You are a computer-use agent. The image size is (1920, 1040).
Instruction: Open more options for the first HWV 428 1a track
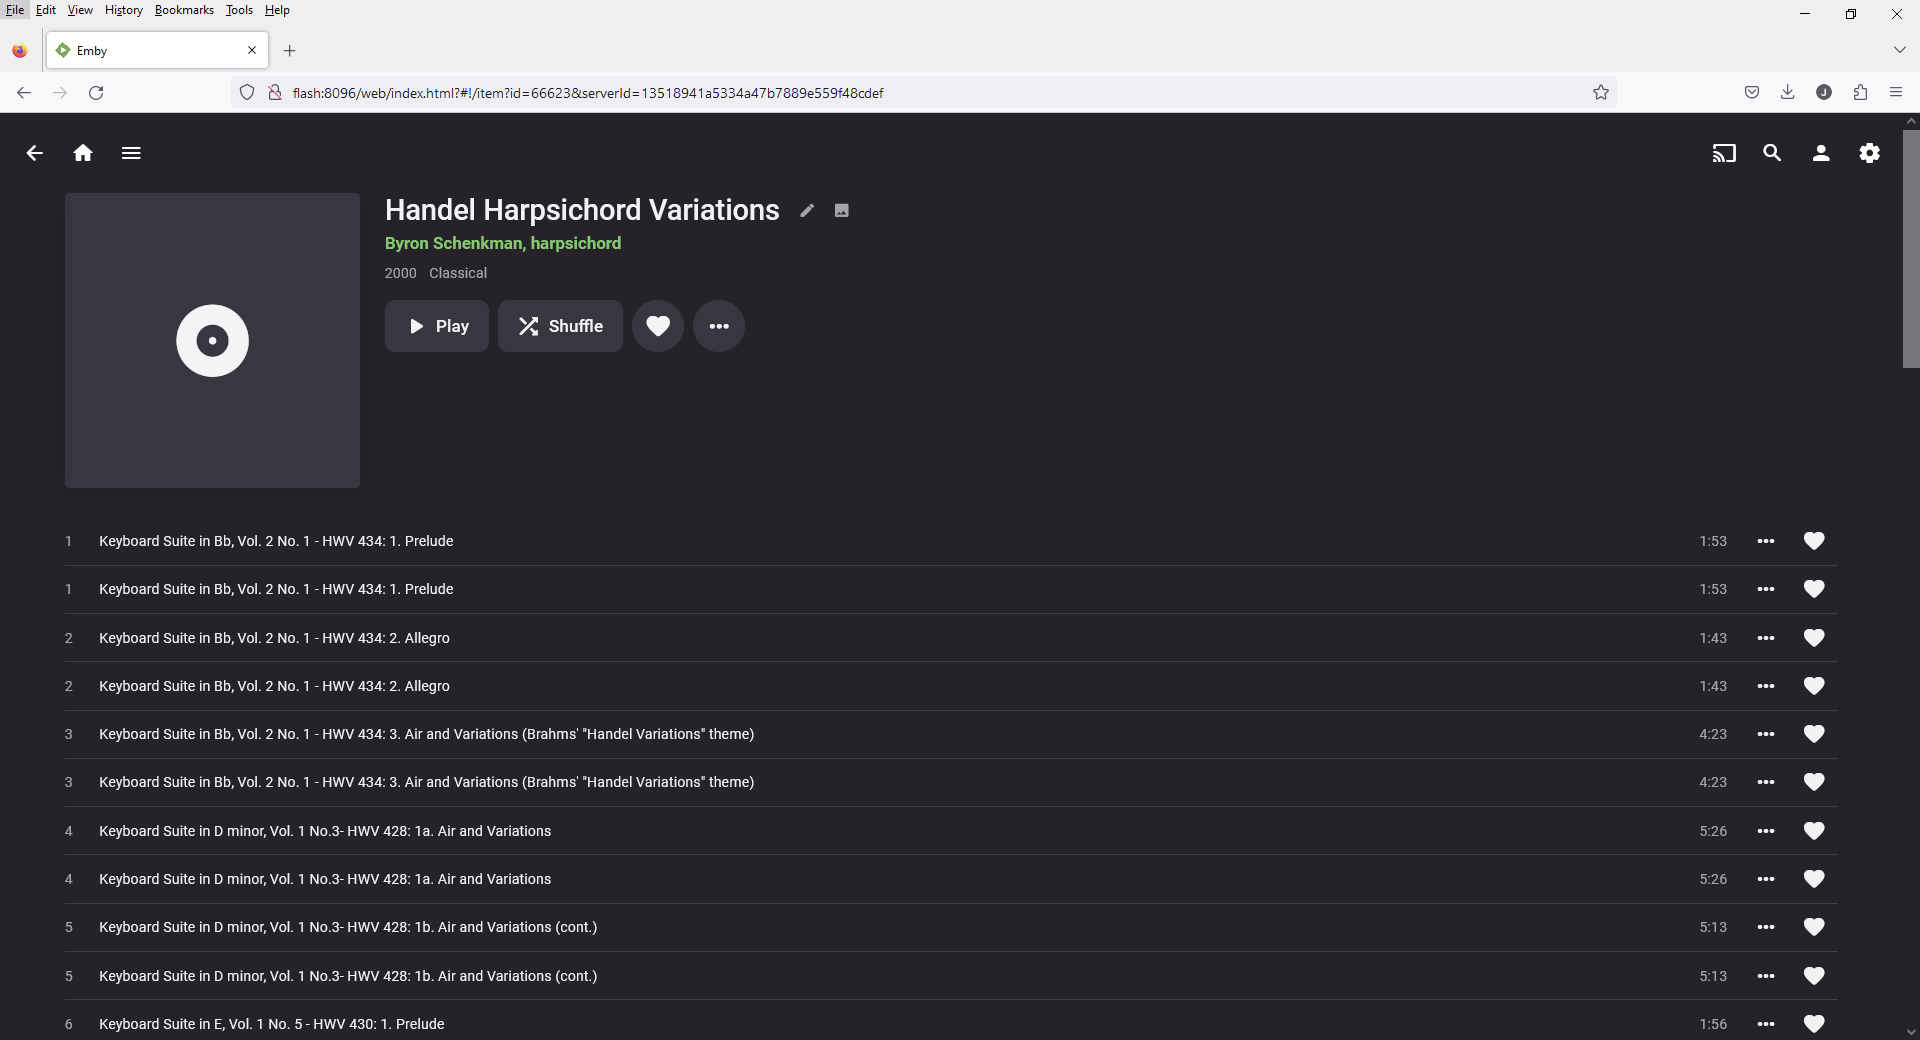pyautogui.click(x=1766, y=831)
